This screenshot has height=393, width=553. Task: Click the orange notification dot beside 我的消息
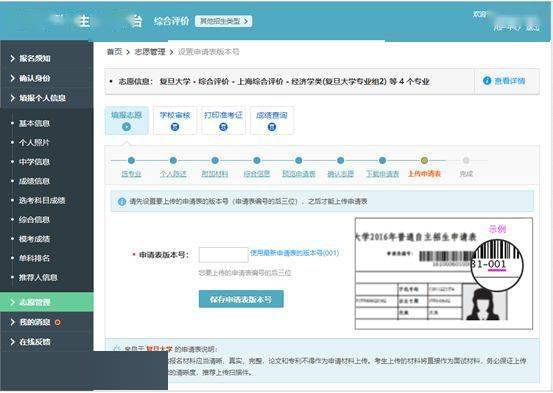(57, 322)
